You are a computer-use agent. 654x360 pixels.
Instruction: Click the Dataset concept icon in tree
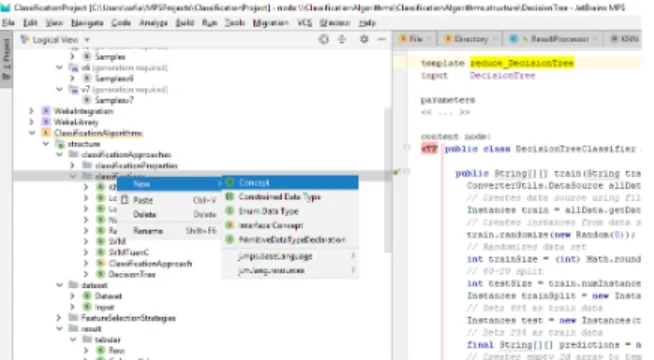point(87,296)
